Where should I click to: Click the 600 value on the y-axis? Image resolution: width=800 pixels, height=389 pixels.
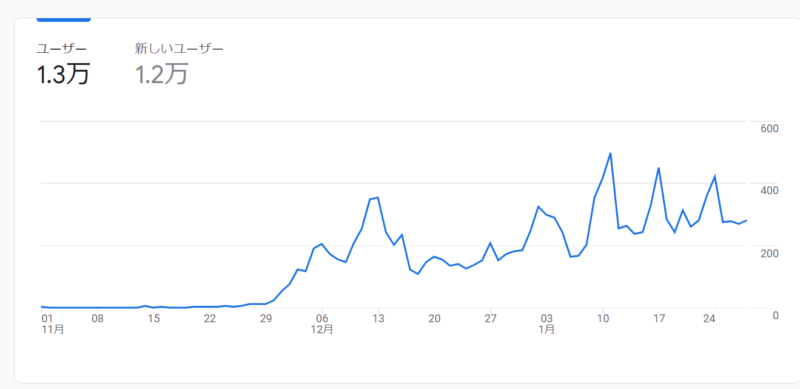point(769,128)
